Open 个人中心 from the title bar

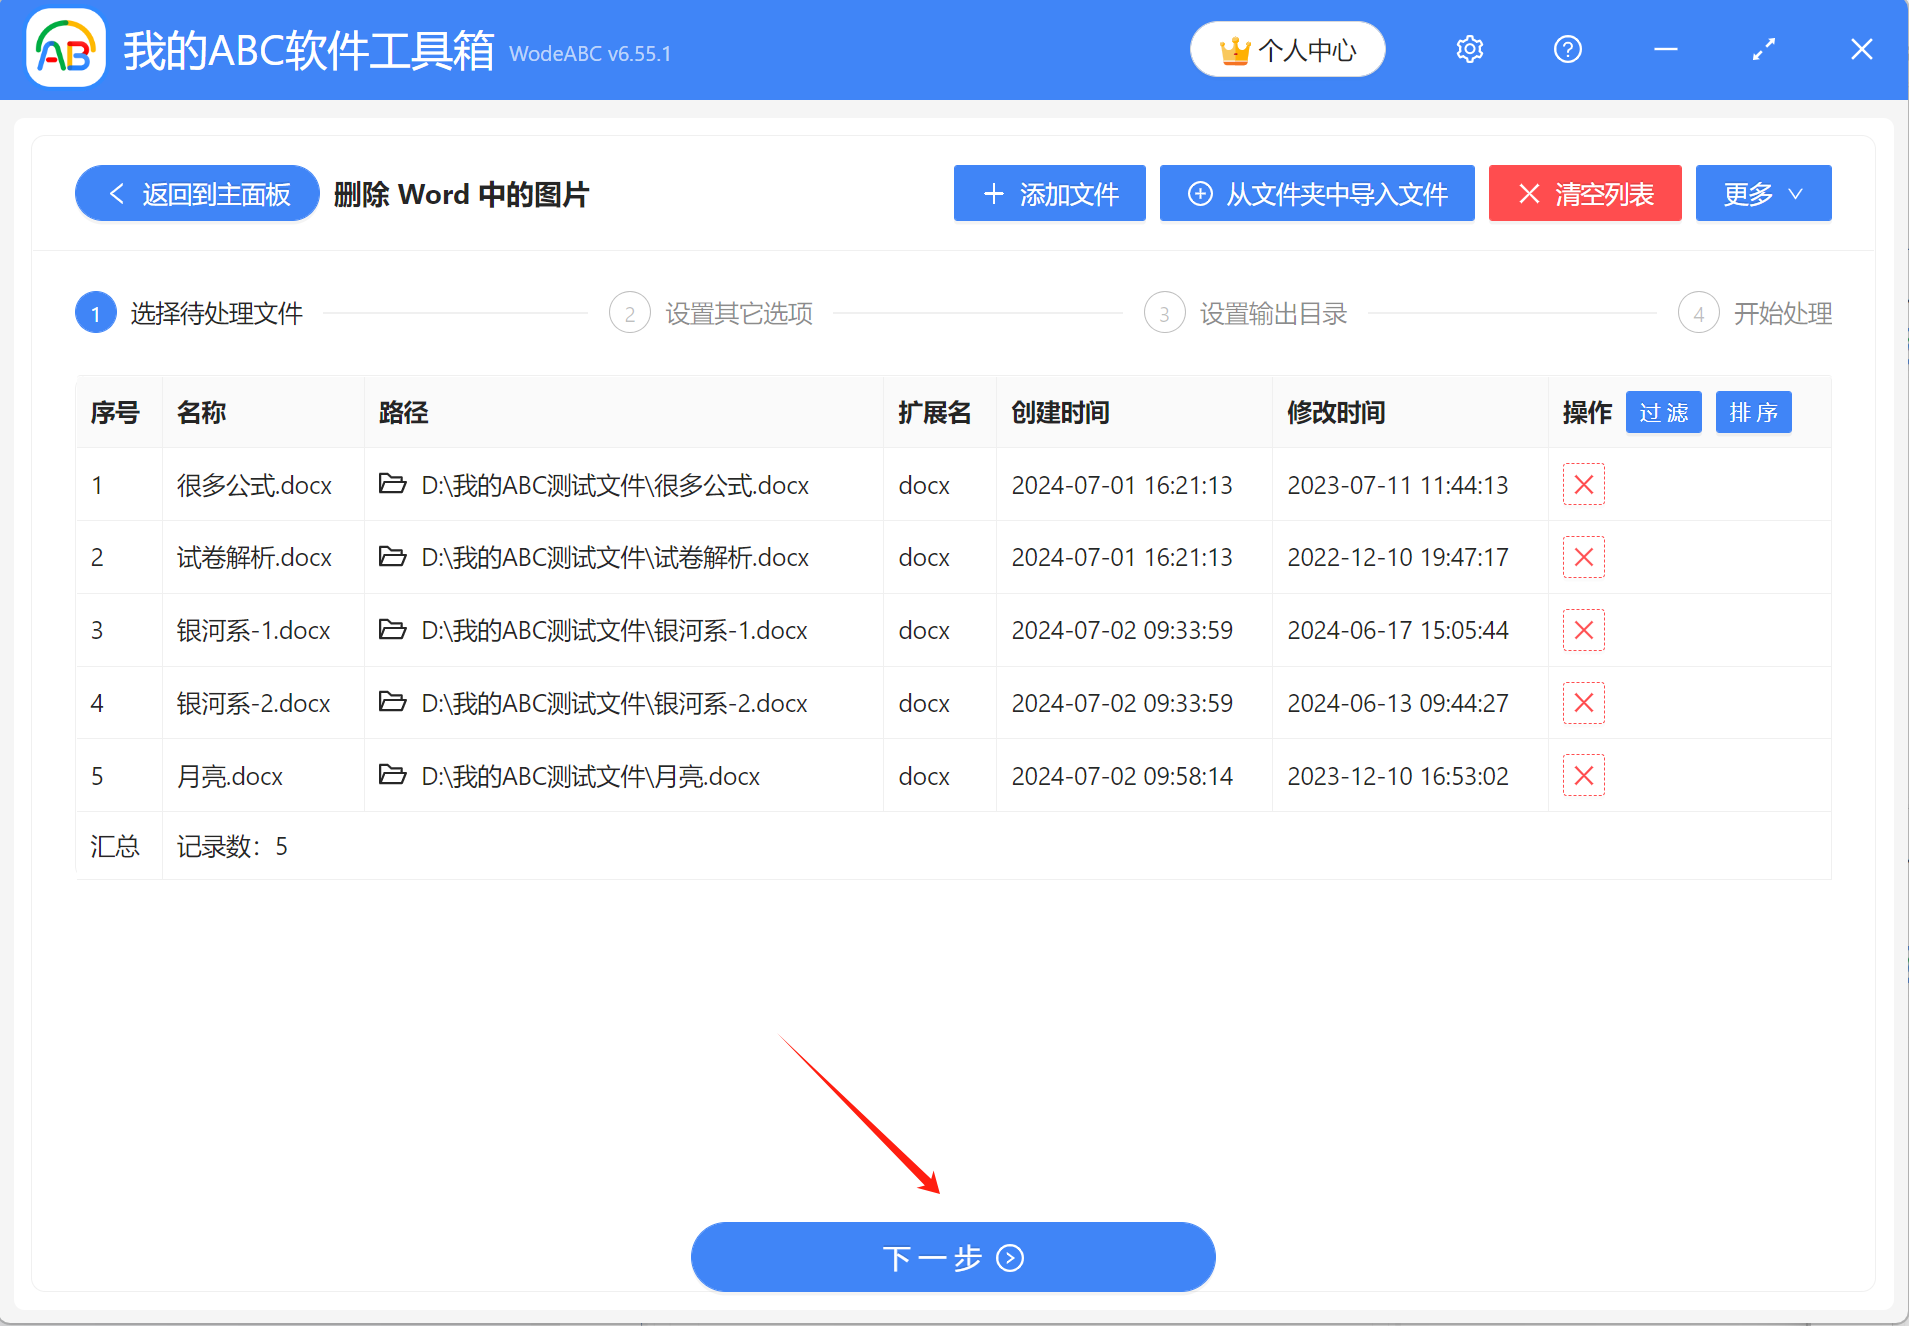click(x=1288, y=48)
